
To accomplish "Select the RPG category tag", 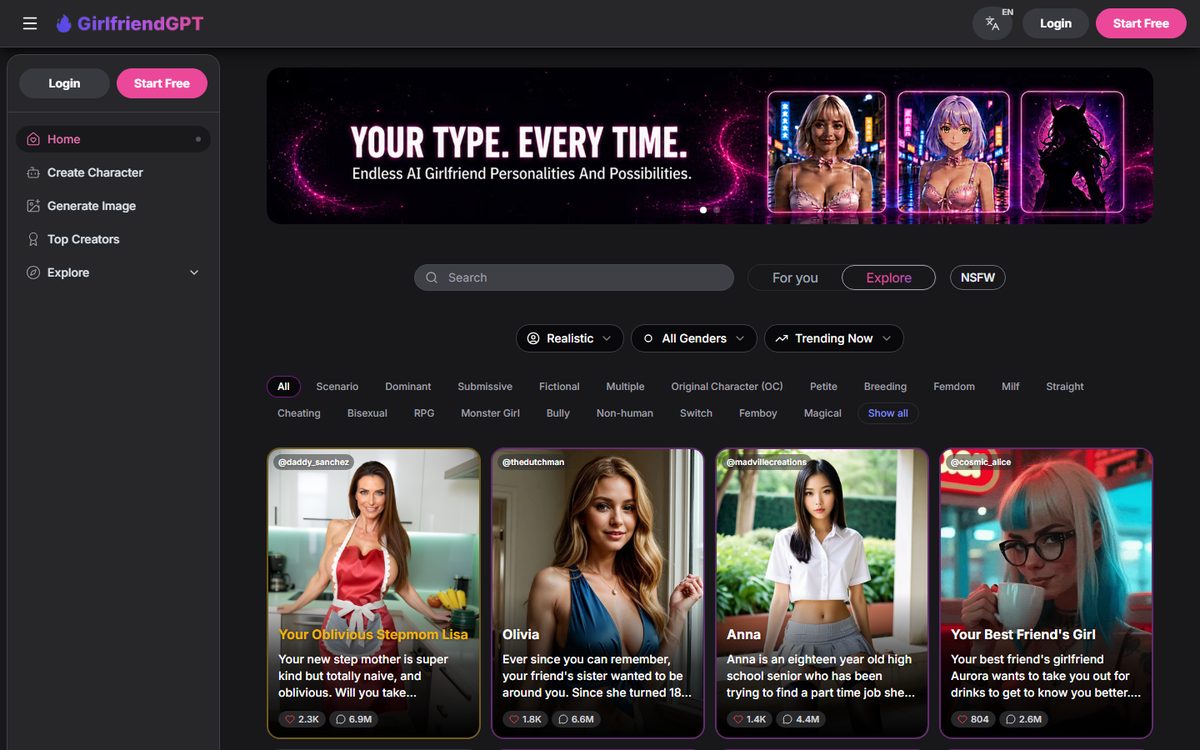I will [x=424, y=413].
